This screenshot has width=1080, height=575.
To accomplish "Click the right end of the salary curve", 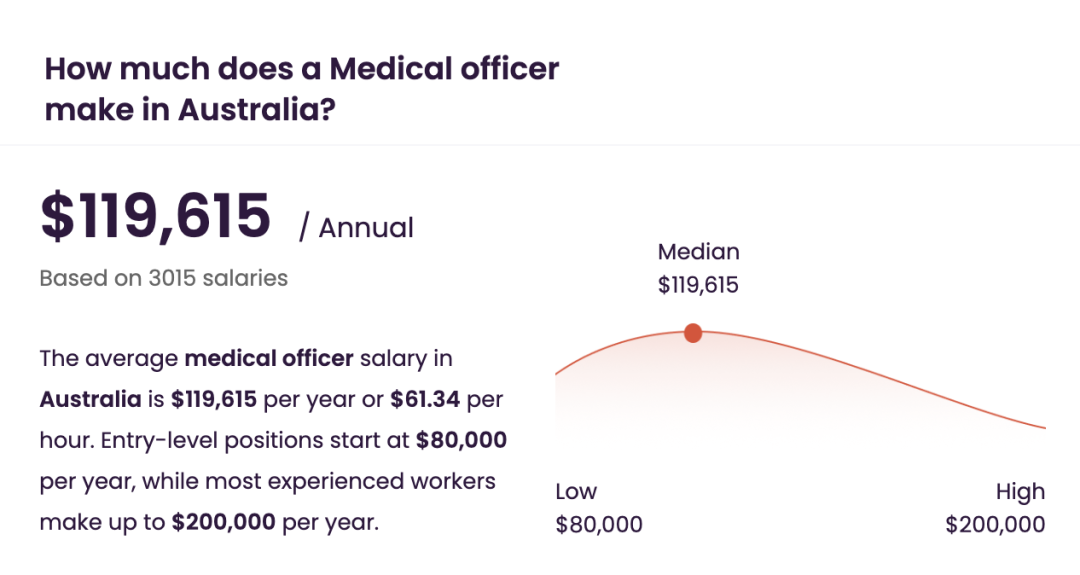I will pos(1042,427).
